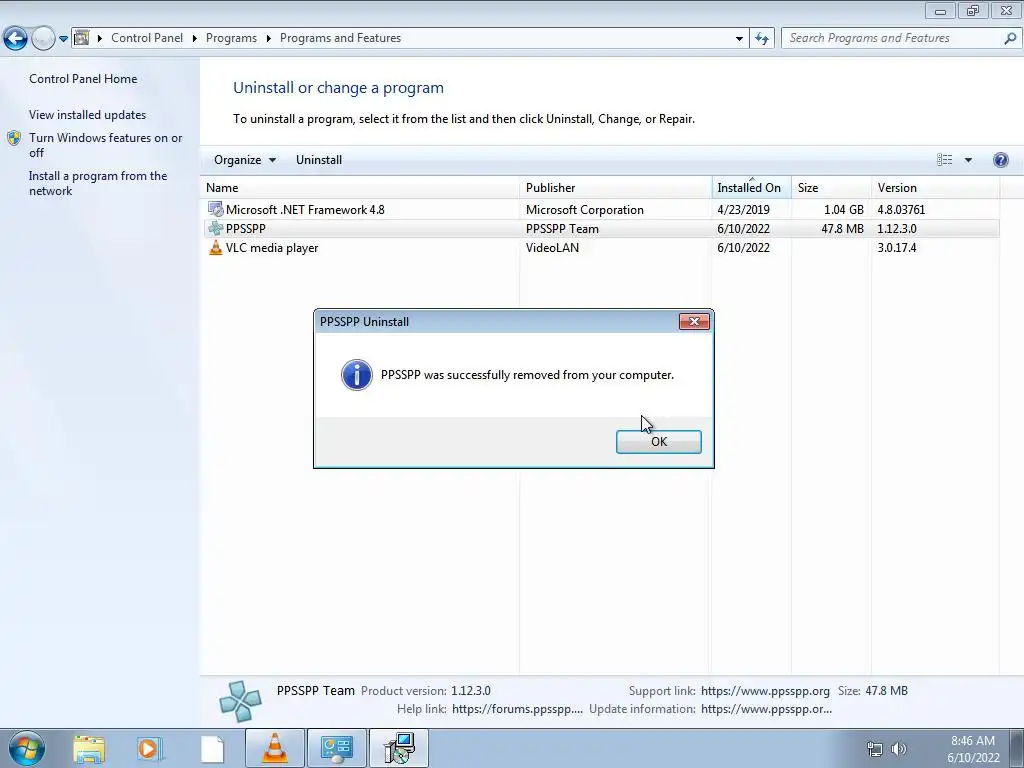The height and width of the screenshot is (768, 1024).
Task: Click the PPSSPP icon in the list
Action: tap(216, 229)
